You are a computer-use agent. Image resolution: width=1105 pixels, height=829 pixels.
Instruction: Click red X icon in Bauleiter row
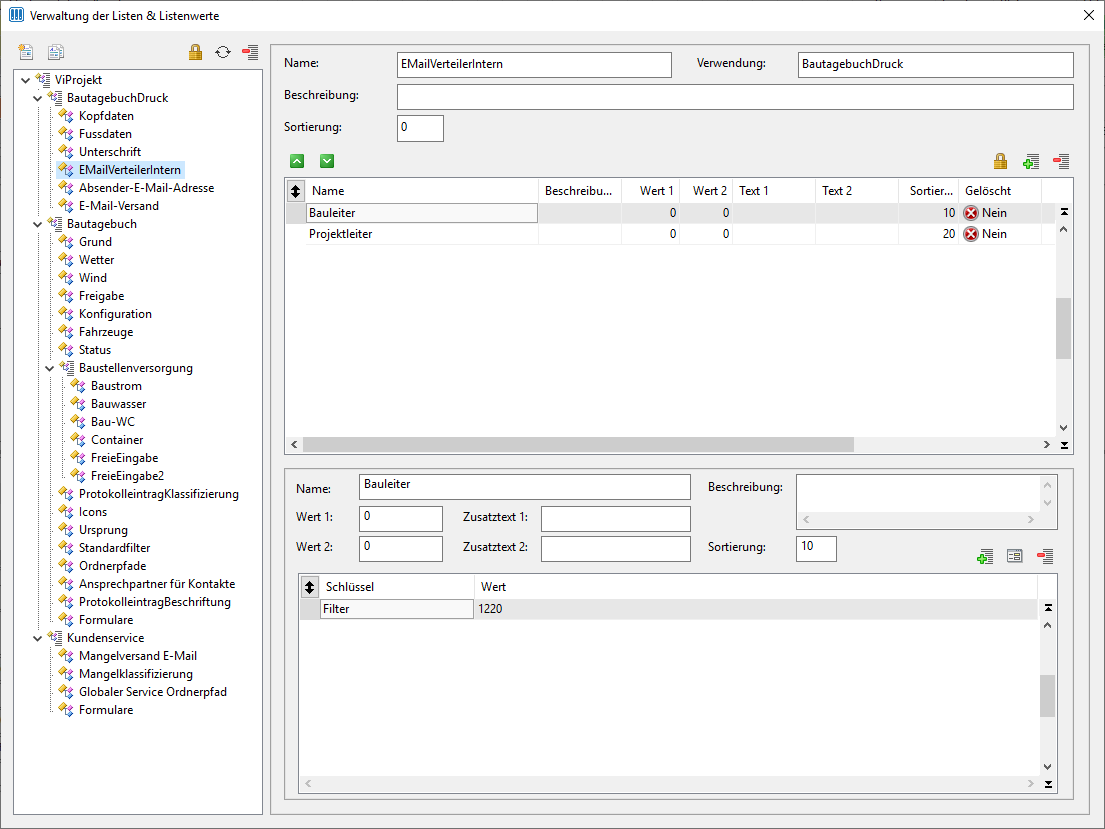tap(971, 213)
